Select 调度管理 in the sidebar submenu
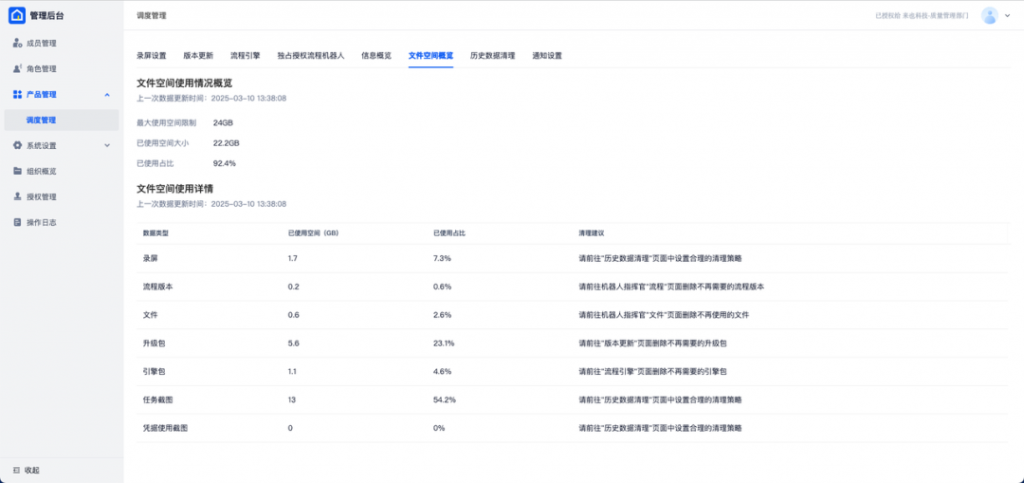 click(x=41, y=120)
